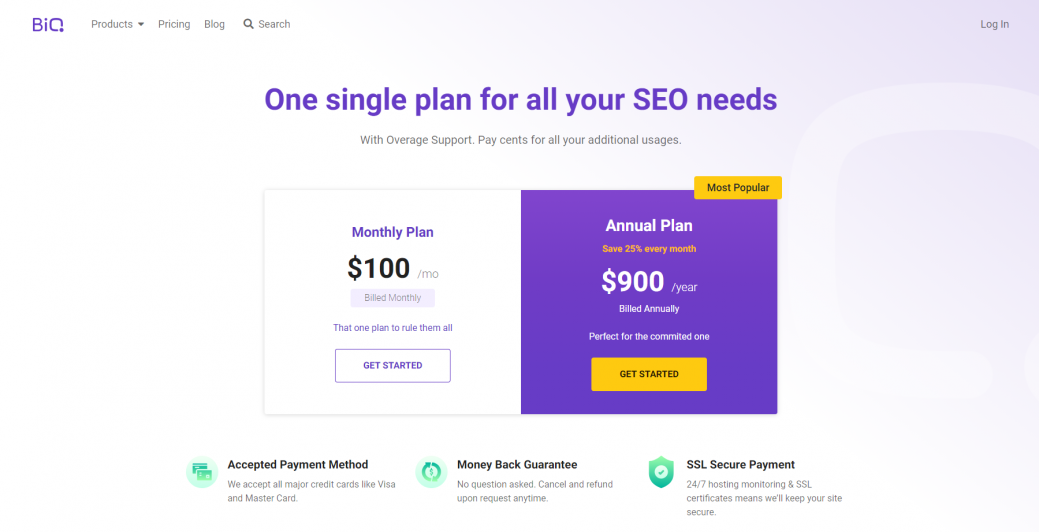Open the Products menu

pyautogui.click(x=112, y=24)
